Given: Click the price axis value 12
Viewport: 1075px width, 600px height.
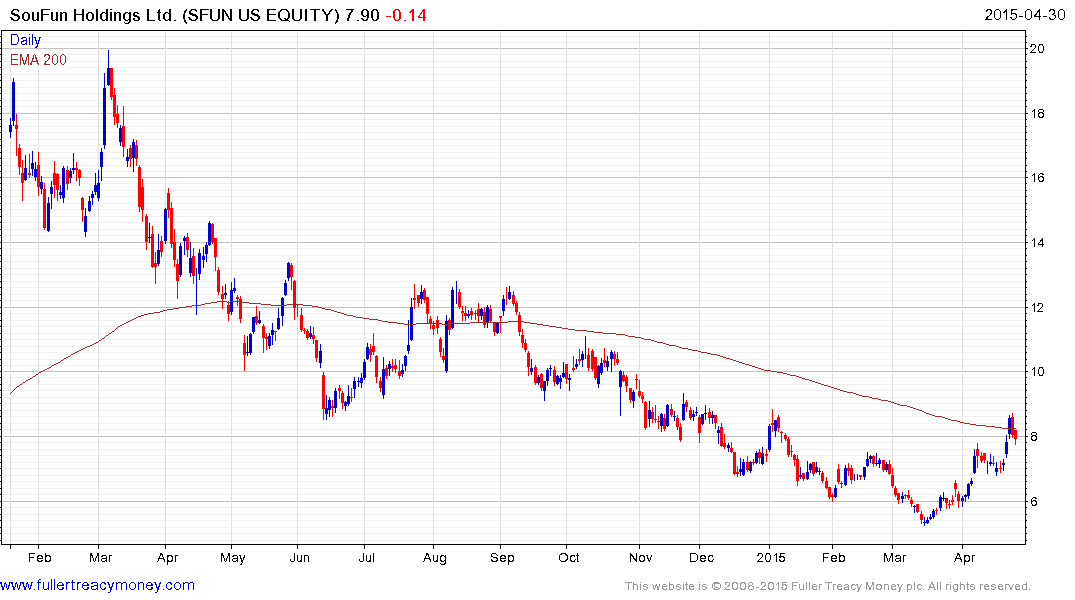Looking at the screenshot, I should pos(1037,308).
